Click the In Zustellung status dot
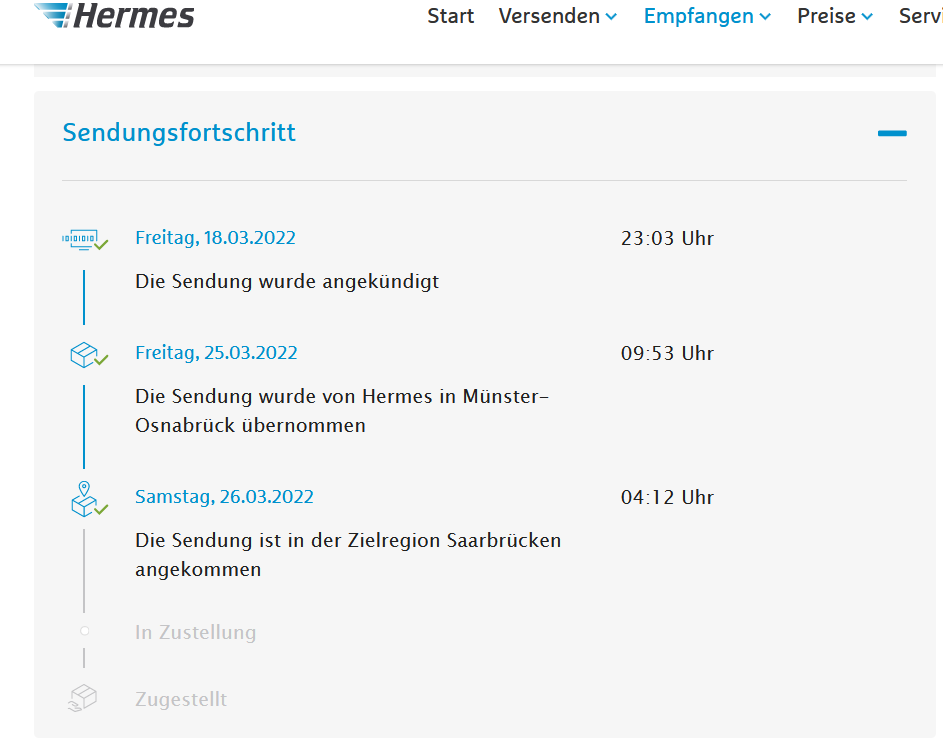943x743 pixels. click(x=84, y=631)
